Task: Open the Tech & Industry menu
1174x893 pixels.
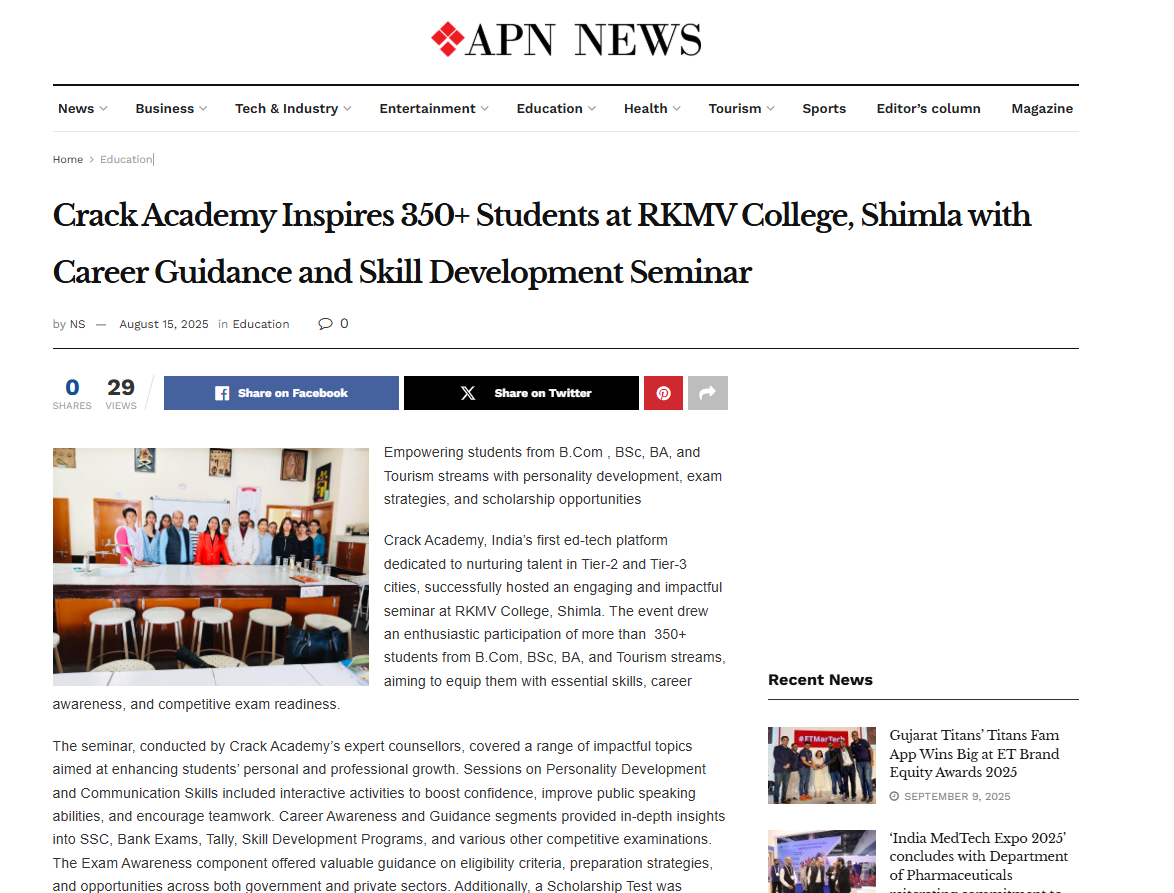Action: click(x=287, y=109)
